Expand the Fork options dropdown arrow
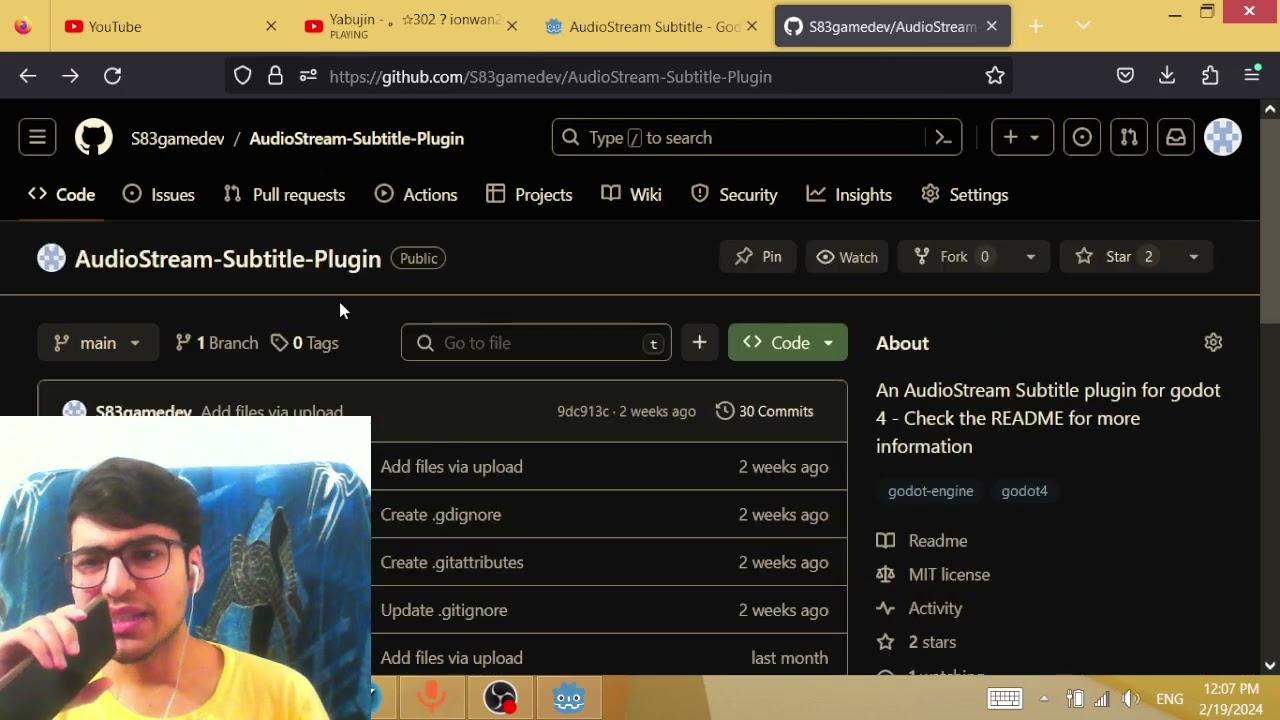Image resolution: width=1280 pixels, height=720 pixels. pos(1030,257)
